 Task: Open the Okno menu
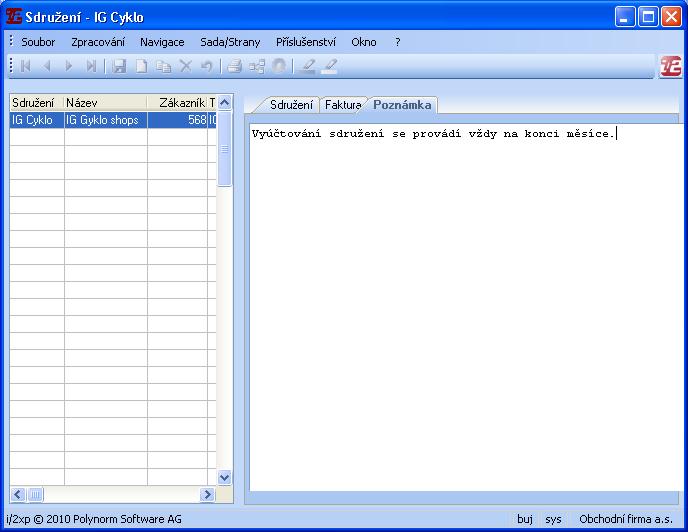click(364, 42)
